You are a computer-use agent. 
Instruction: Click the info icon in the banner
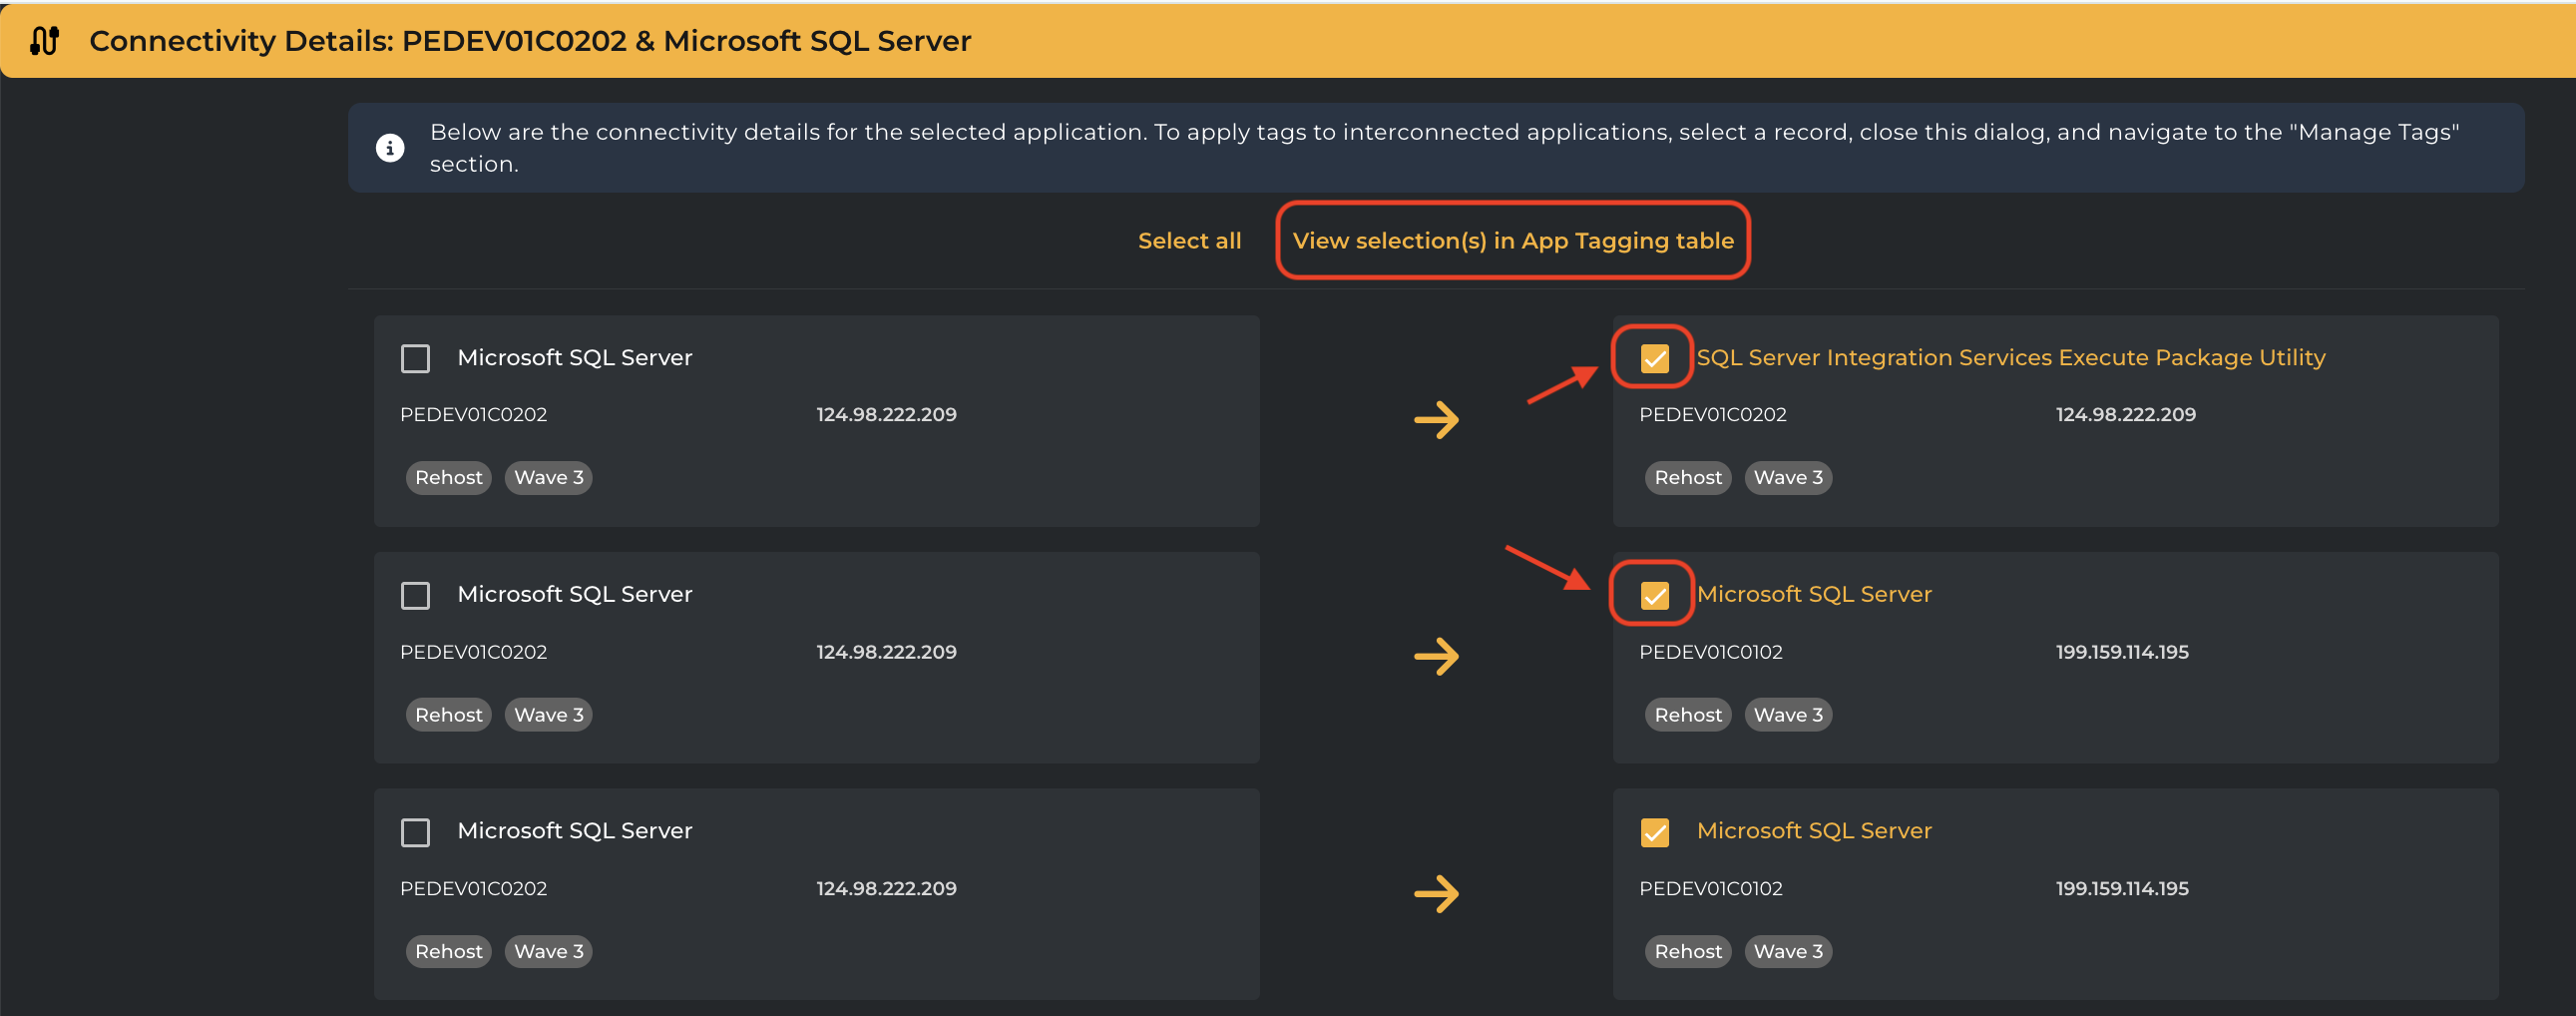390,148
